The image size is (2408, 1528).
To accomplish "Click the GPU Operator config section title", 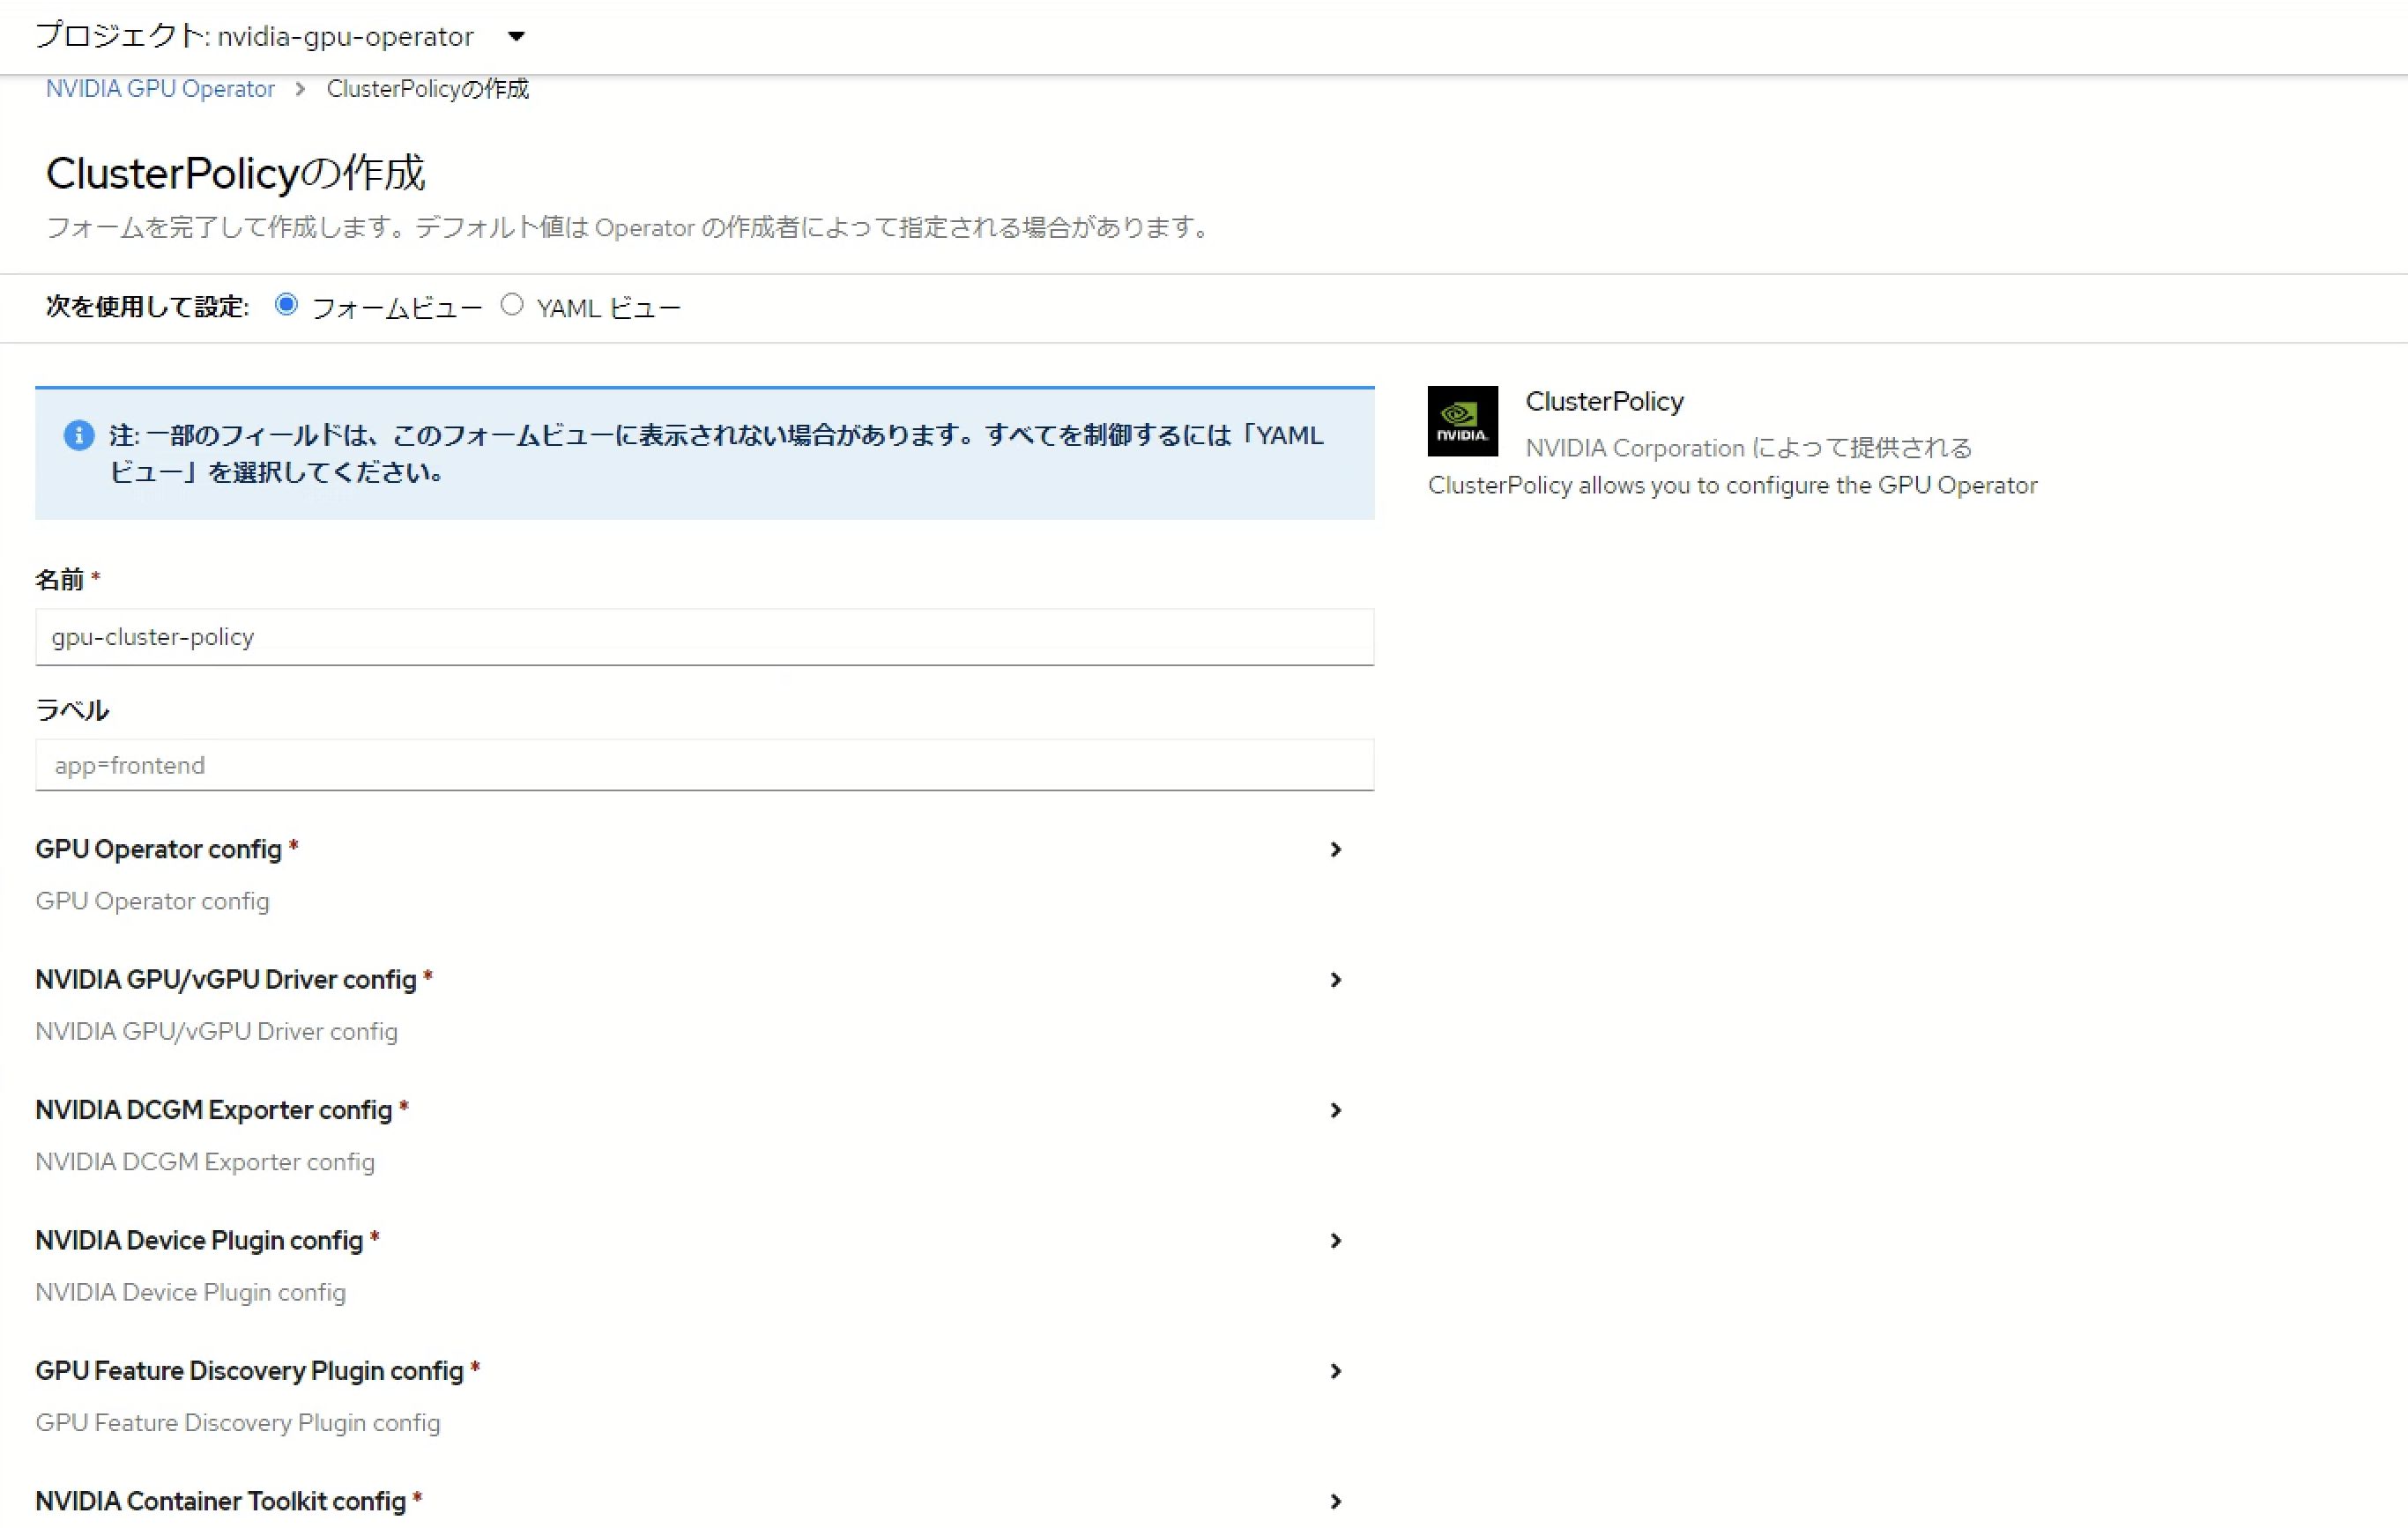I will coord(159,849).
